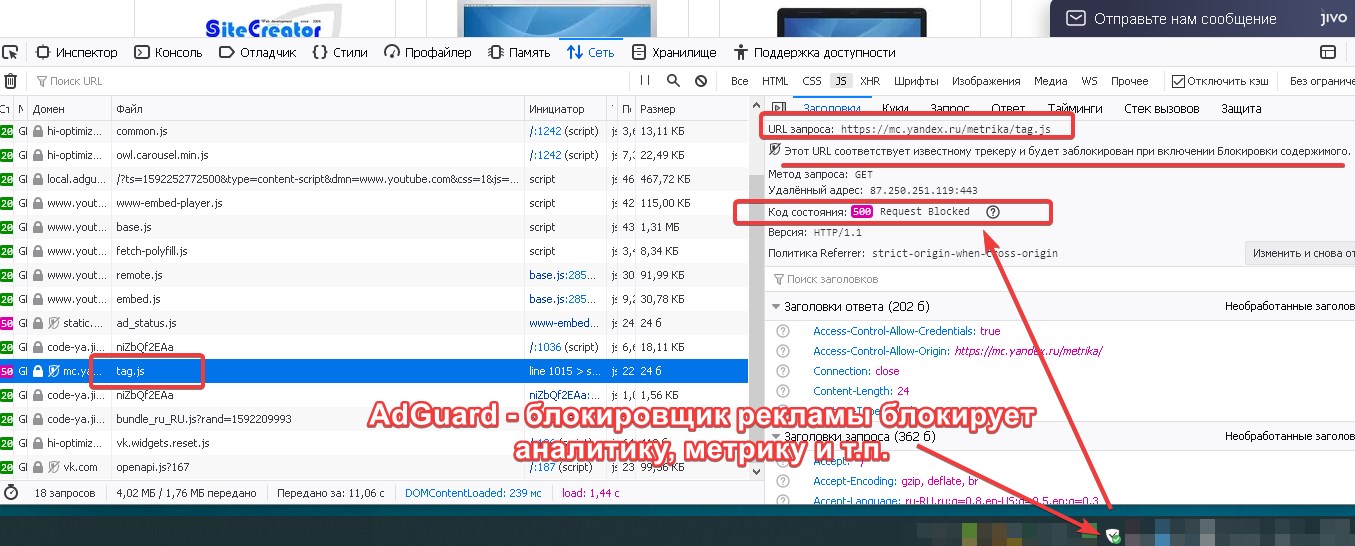Toggle the JS request filter

841,81
